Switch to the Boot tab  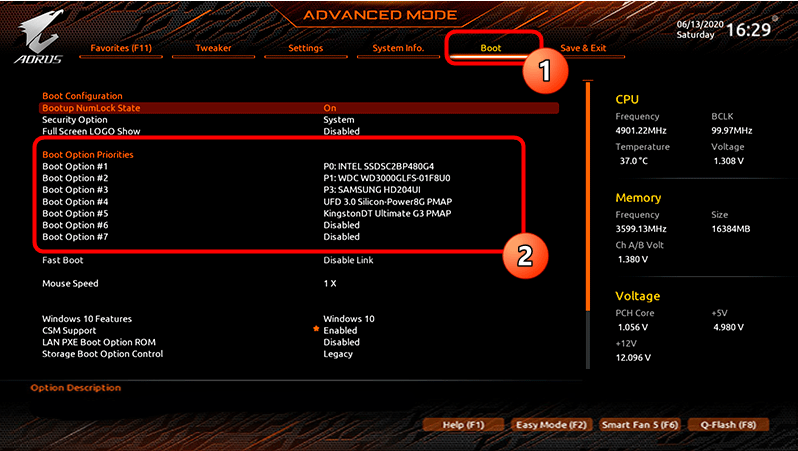[x=491, y=48]
